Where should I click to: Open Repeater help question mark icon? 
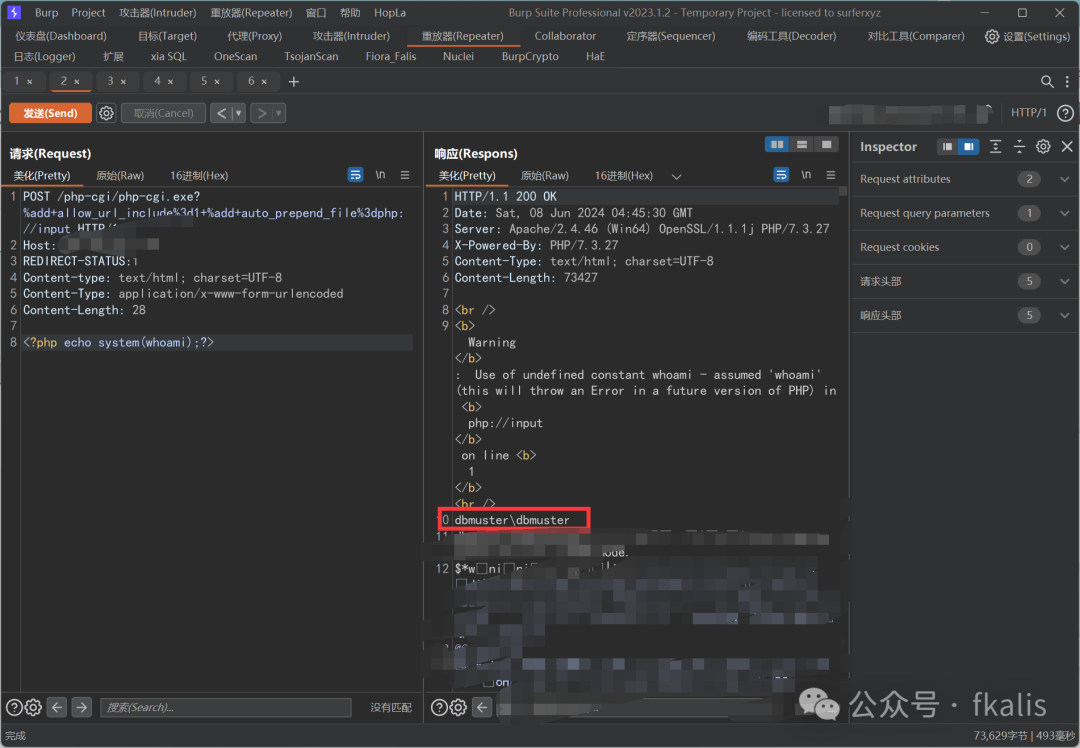pyautogui.click(x=1065, y=113)
